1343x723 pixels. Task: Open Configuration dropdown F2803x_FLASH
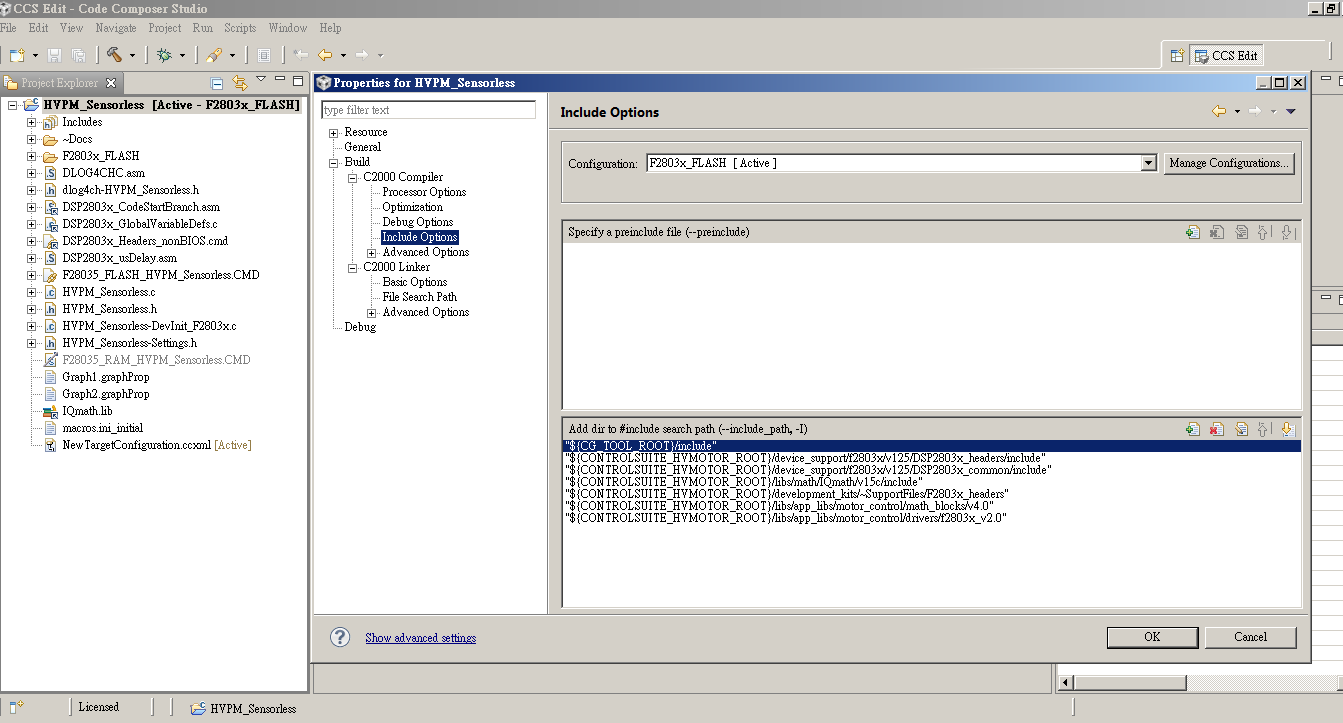[1148, 163]
